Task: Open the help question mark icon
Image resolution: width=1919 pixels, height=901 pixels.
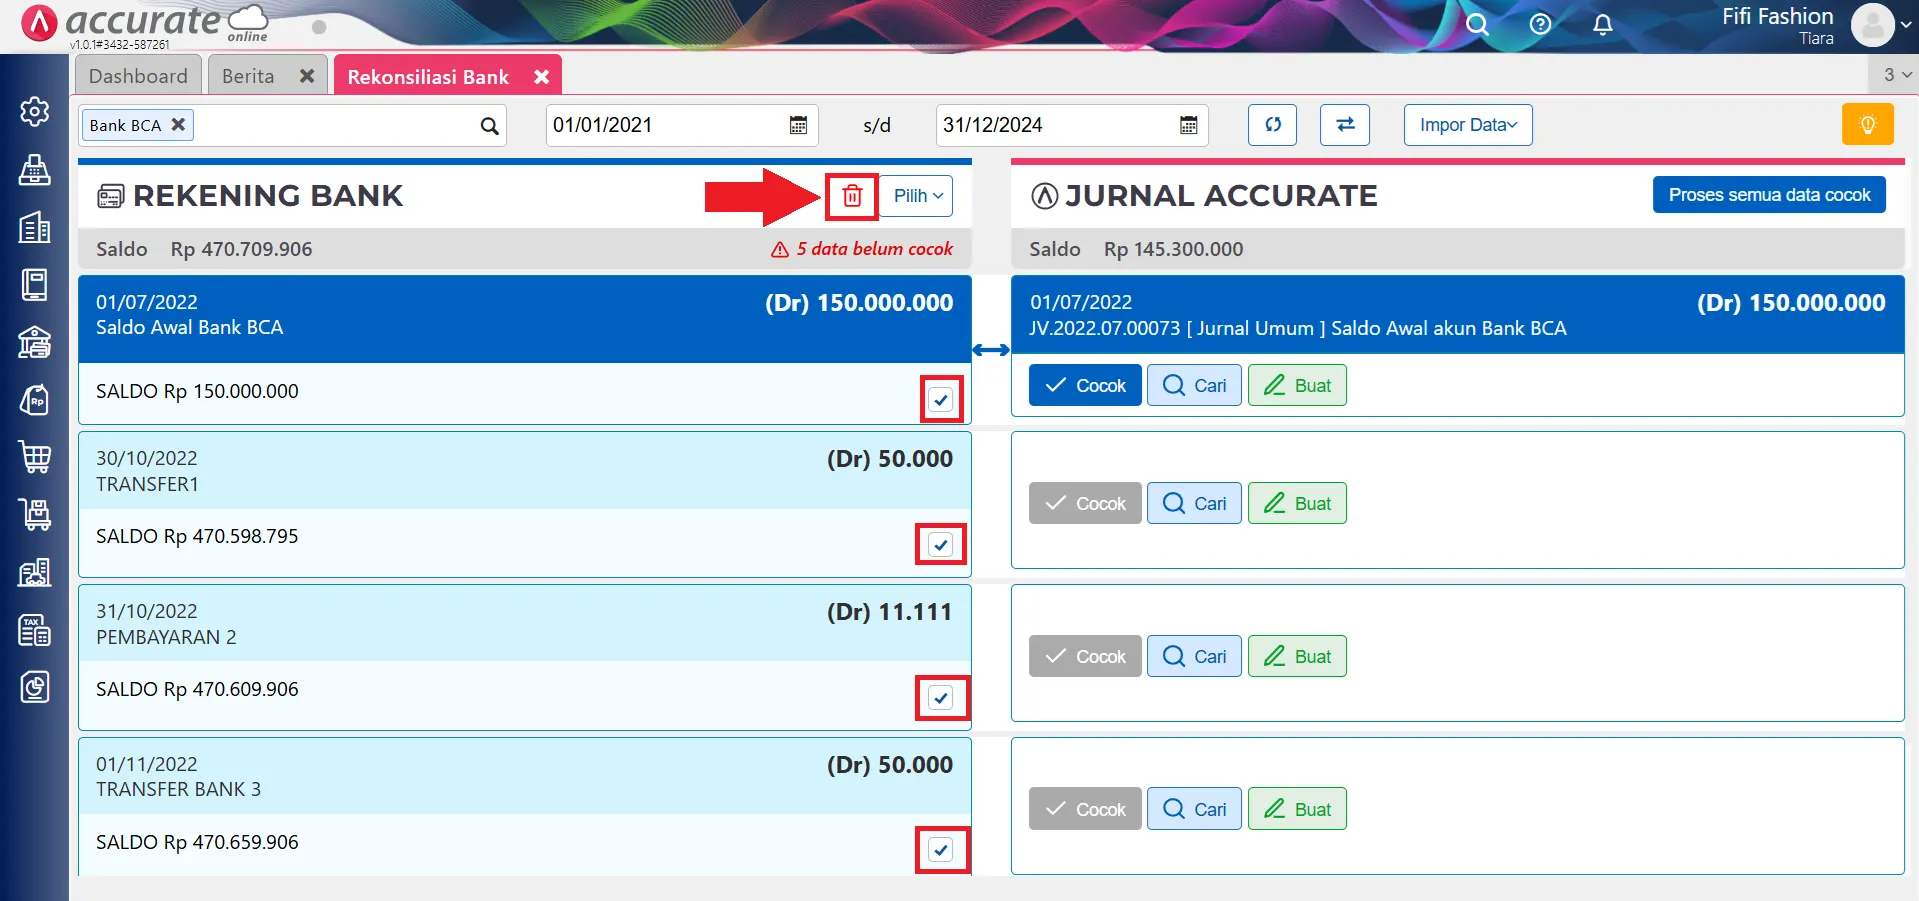Action: tap(1540, 25)
